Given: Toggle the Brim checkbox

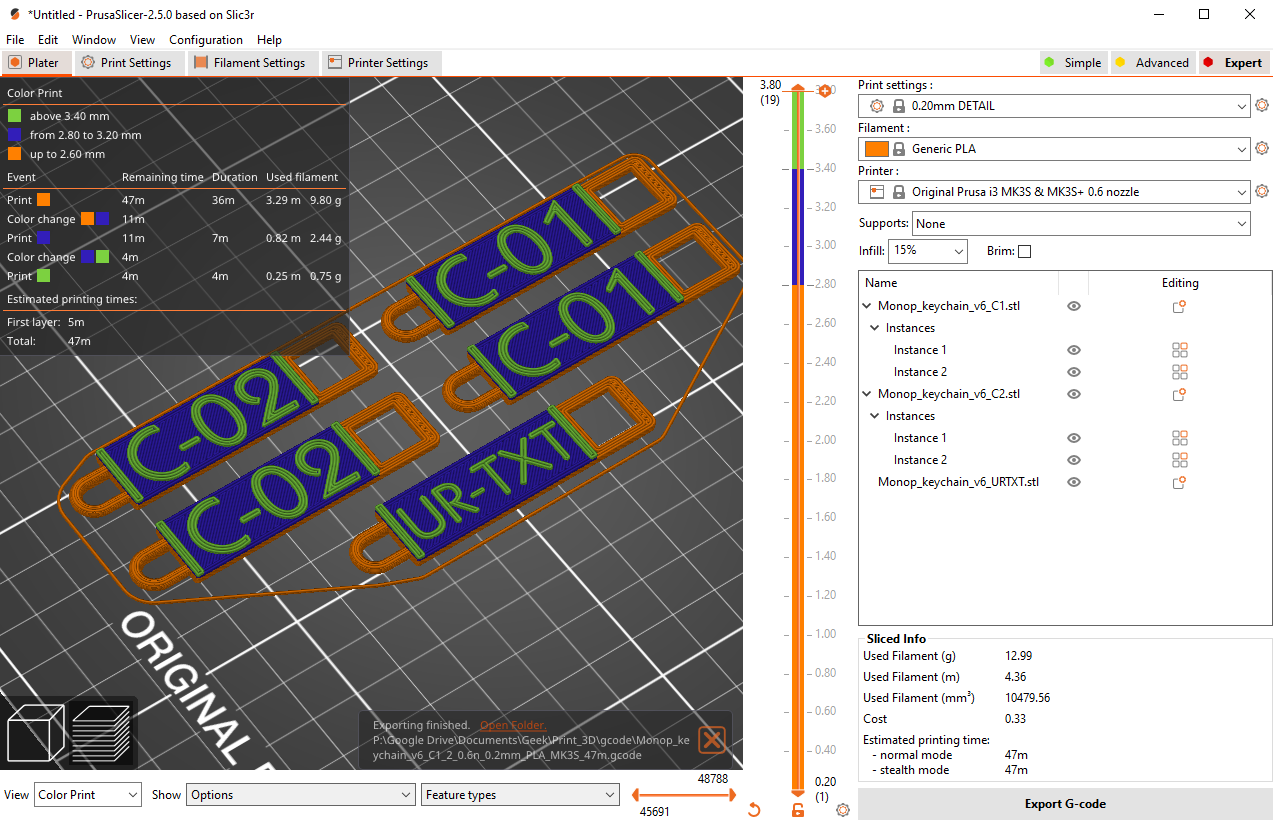Looking at the screenshot, I should click(1024, 252).
